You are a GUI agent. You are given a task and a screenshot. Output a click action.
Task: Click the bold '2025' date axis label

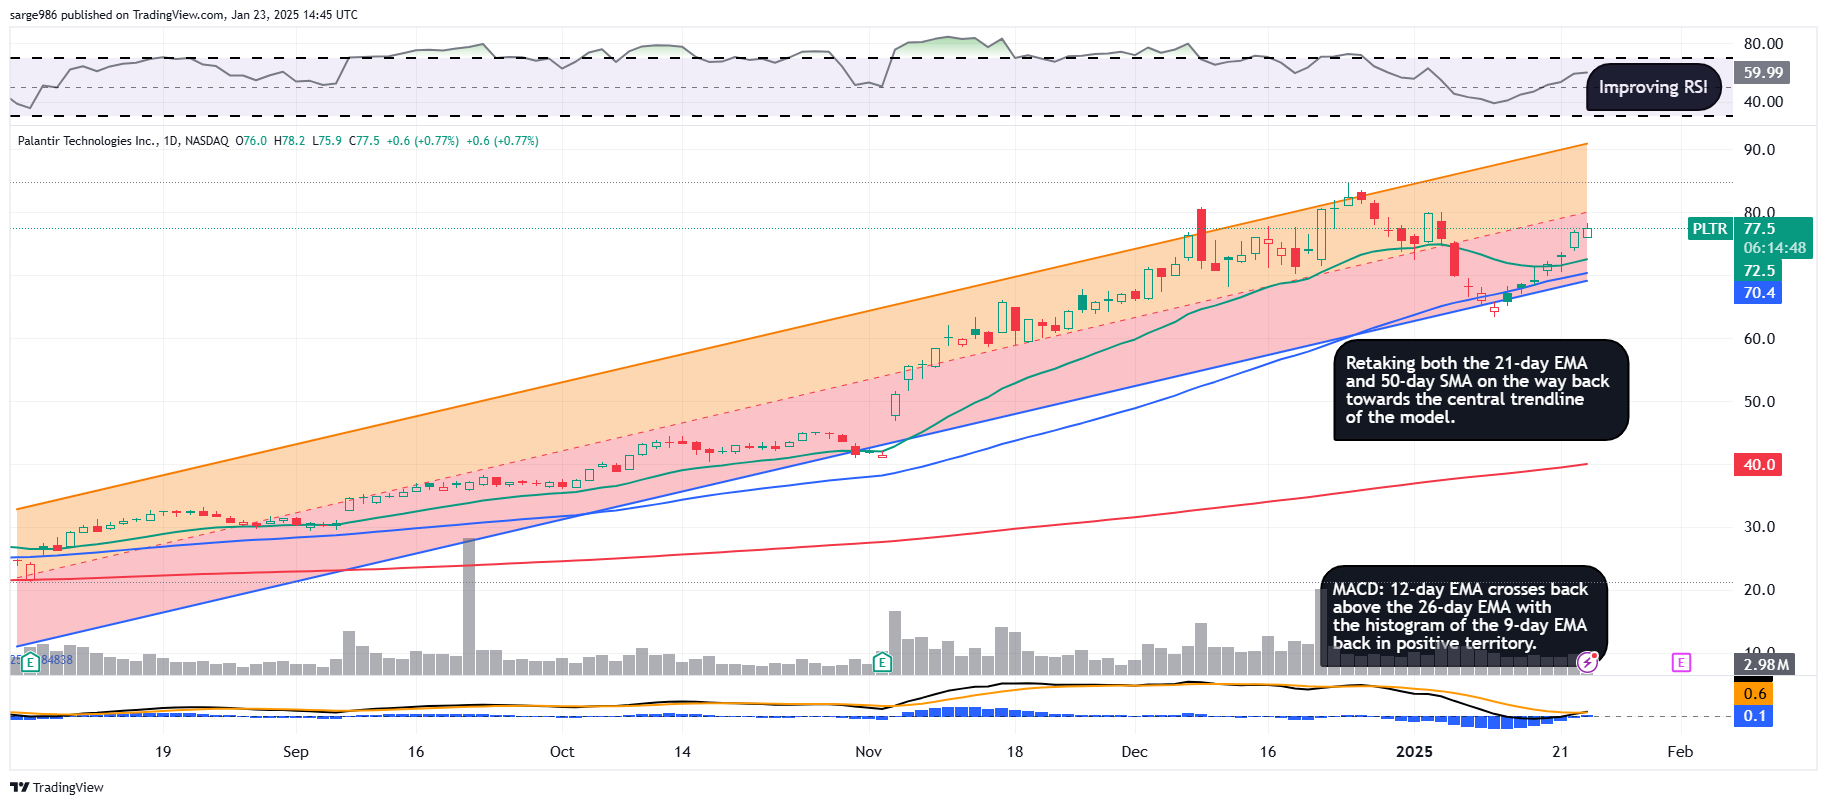[1414, 752]
